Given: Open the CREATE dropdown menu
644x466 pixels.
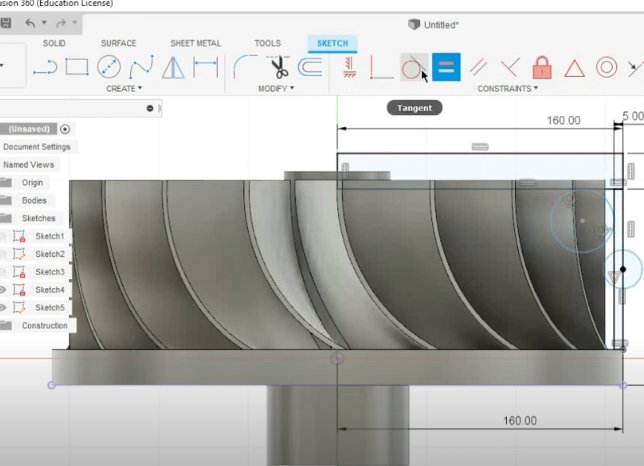Looking at the screenshot, I should [124, 89].
